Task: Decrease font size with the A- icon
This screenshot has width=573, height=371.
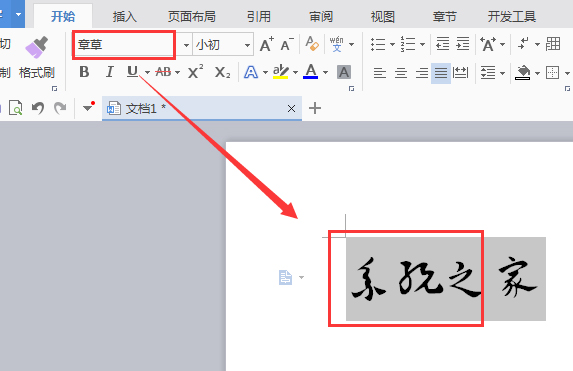Action: coord(287,45)
